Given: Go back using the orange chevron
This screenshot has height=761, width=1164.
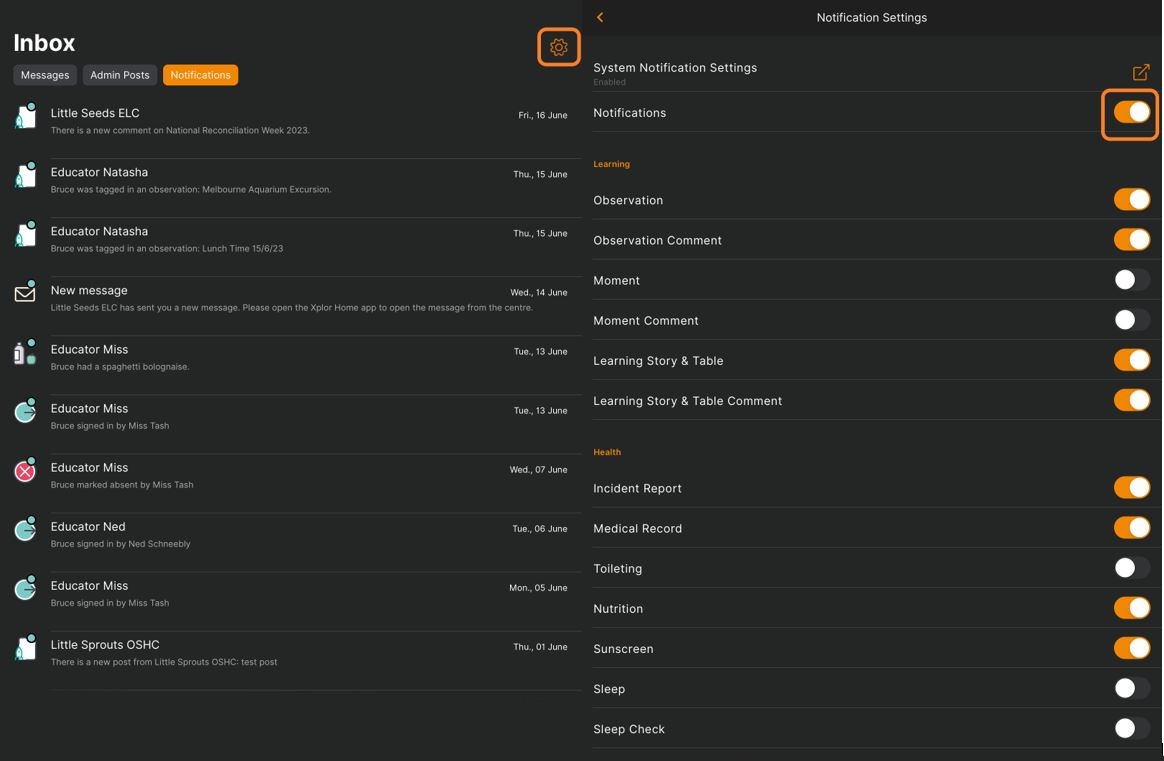Looking at the screenshot, I should pyautogui.click(x=600, y=17).
